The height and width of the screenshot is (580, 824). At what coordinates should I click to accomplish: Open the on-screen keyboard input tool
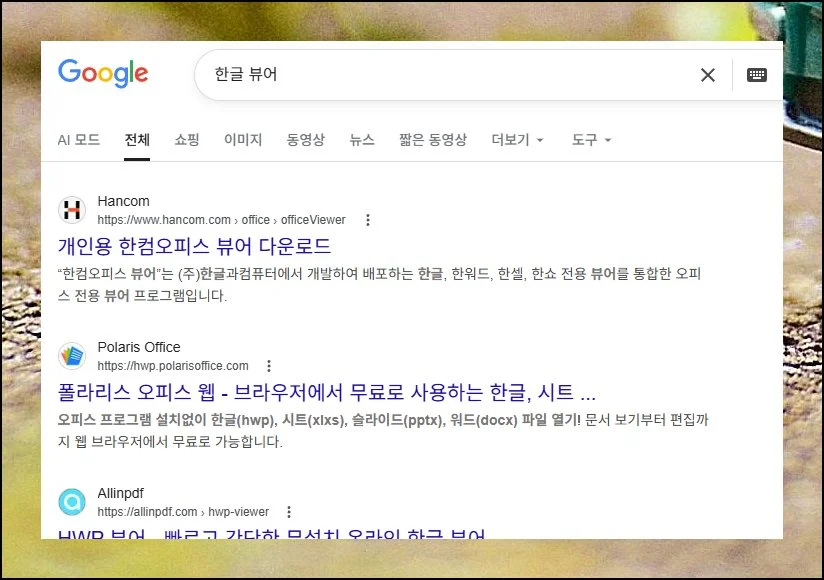tap(757, 75)
